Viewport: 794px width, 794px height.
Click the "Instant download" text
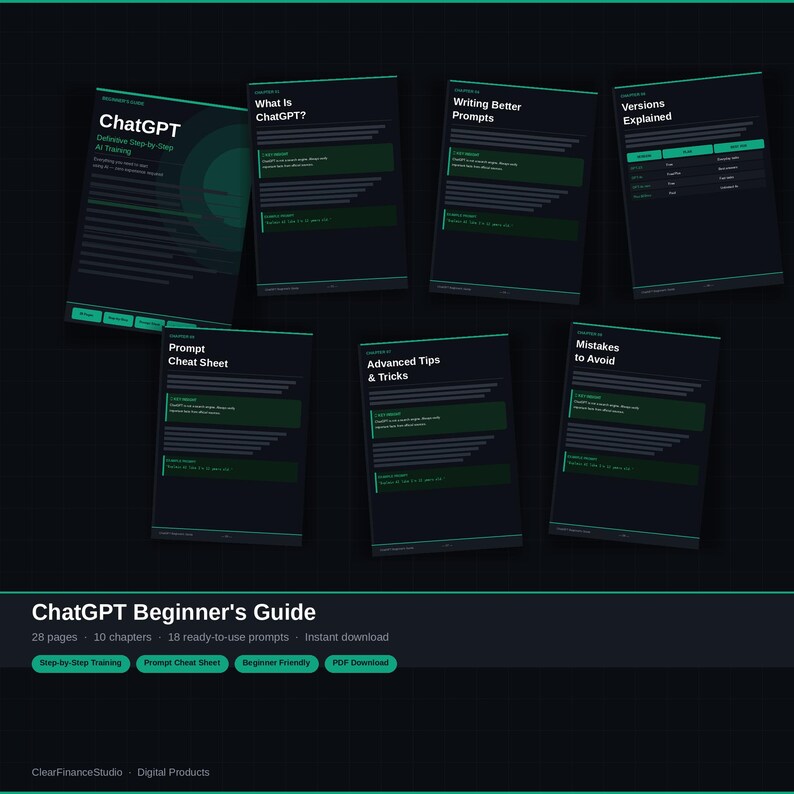[x=347, y=637]
